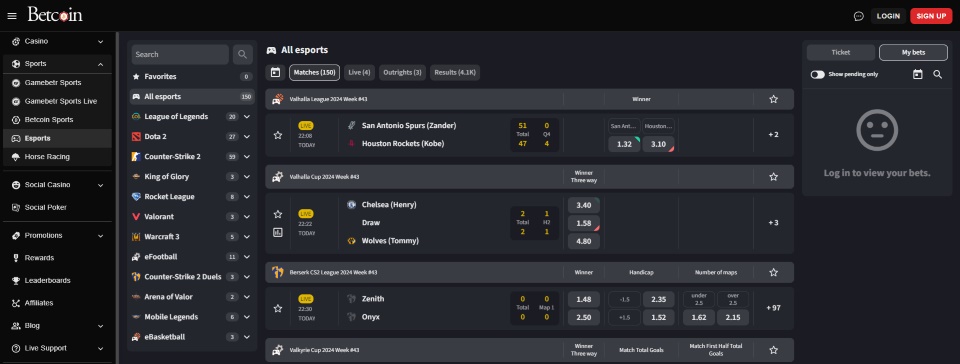Select Zenith winner odds 1.48

(583, 299)
